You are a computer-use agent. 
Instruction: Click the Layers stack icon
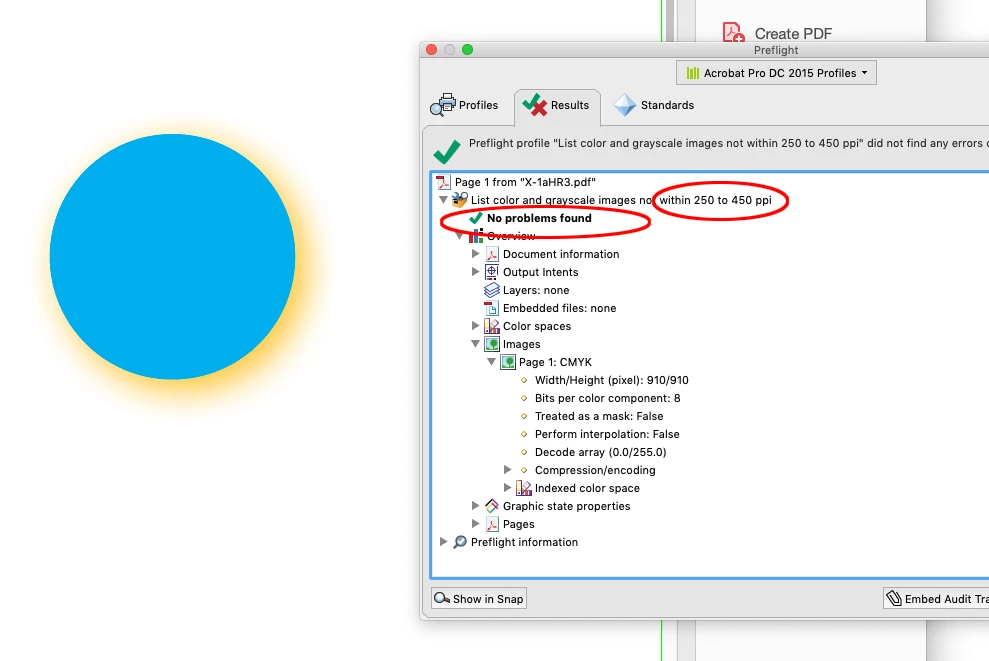pyautogui.click(x=491, y=290)
